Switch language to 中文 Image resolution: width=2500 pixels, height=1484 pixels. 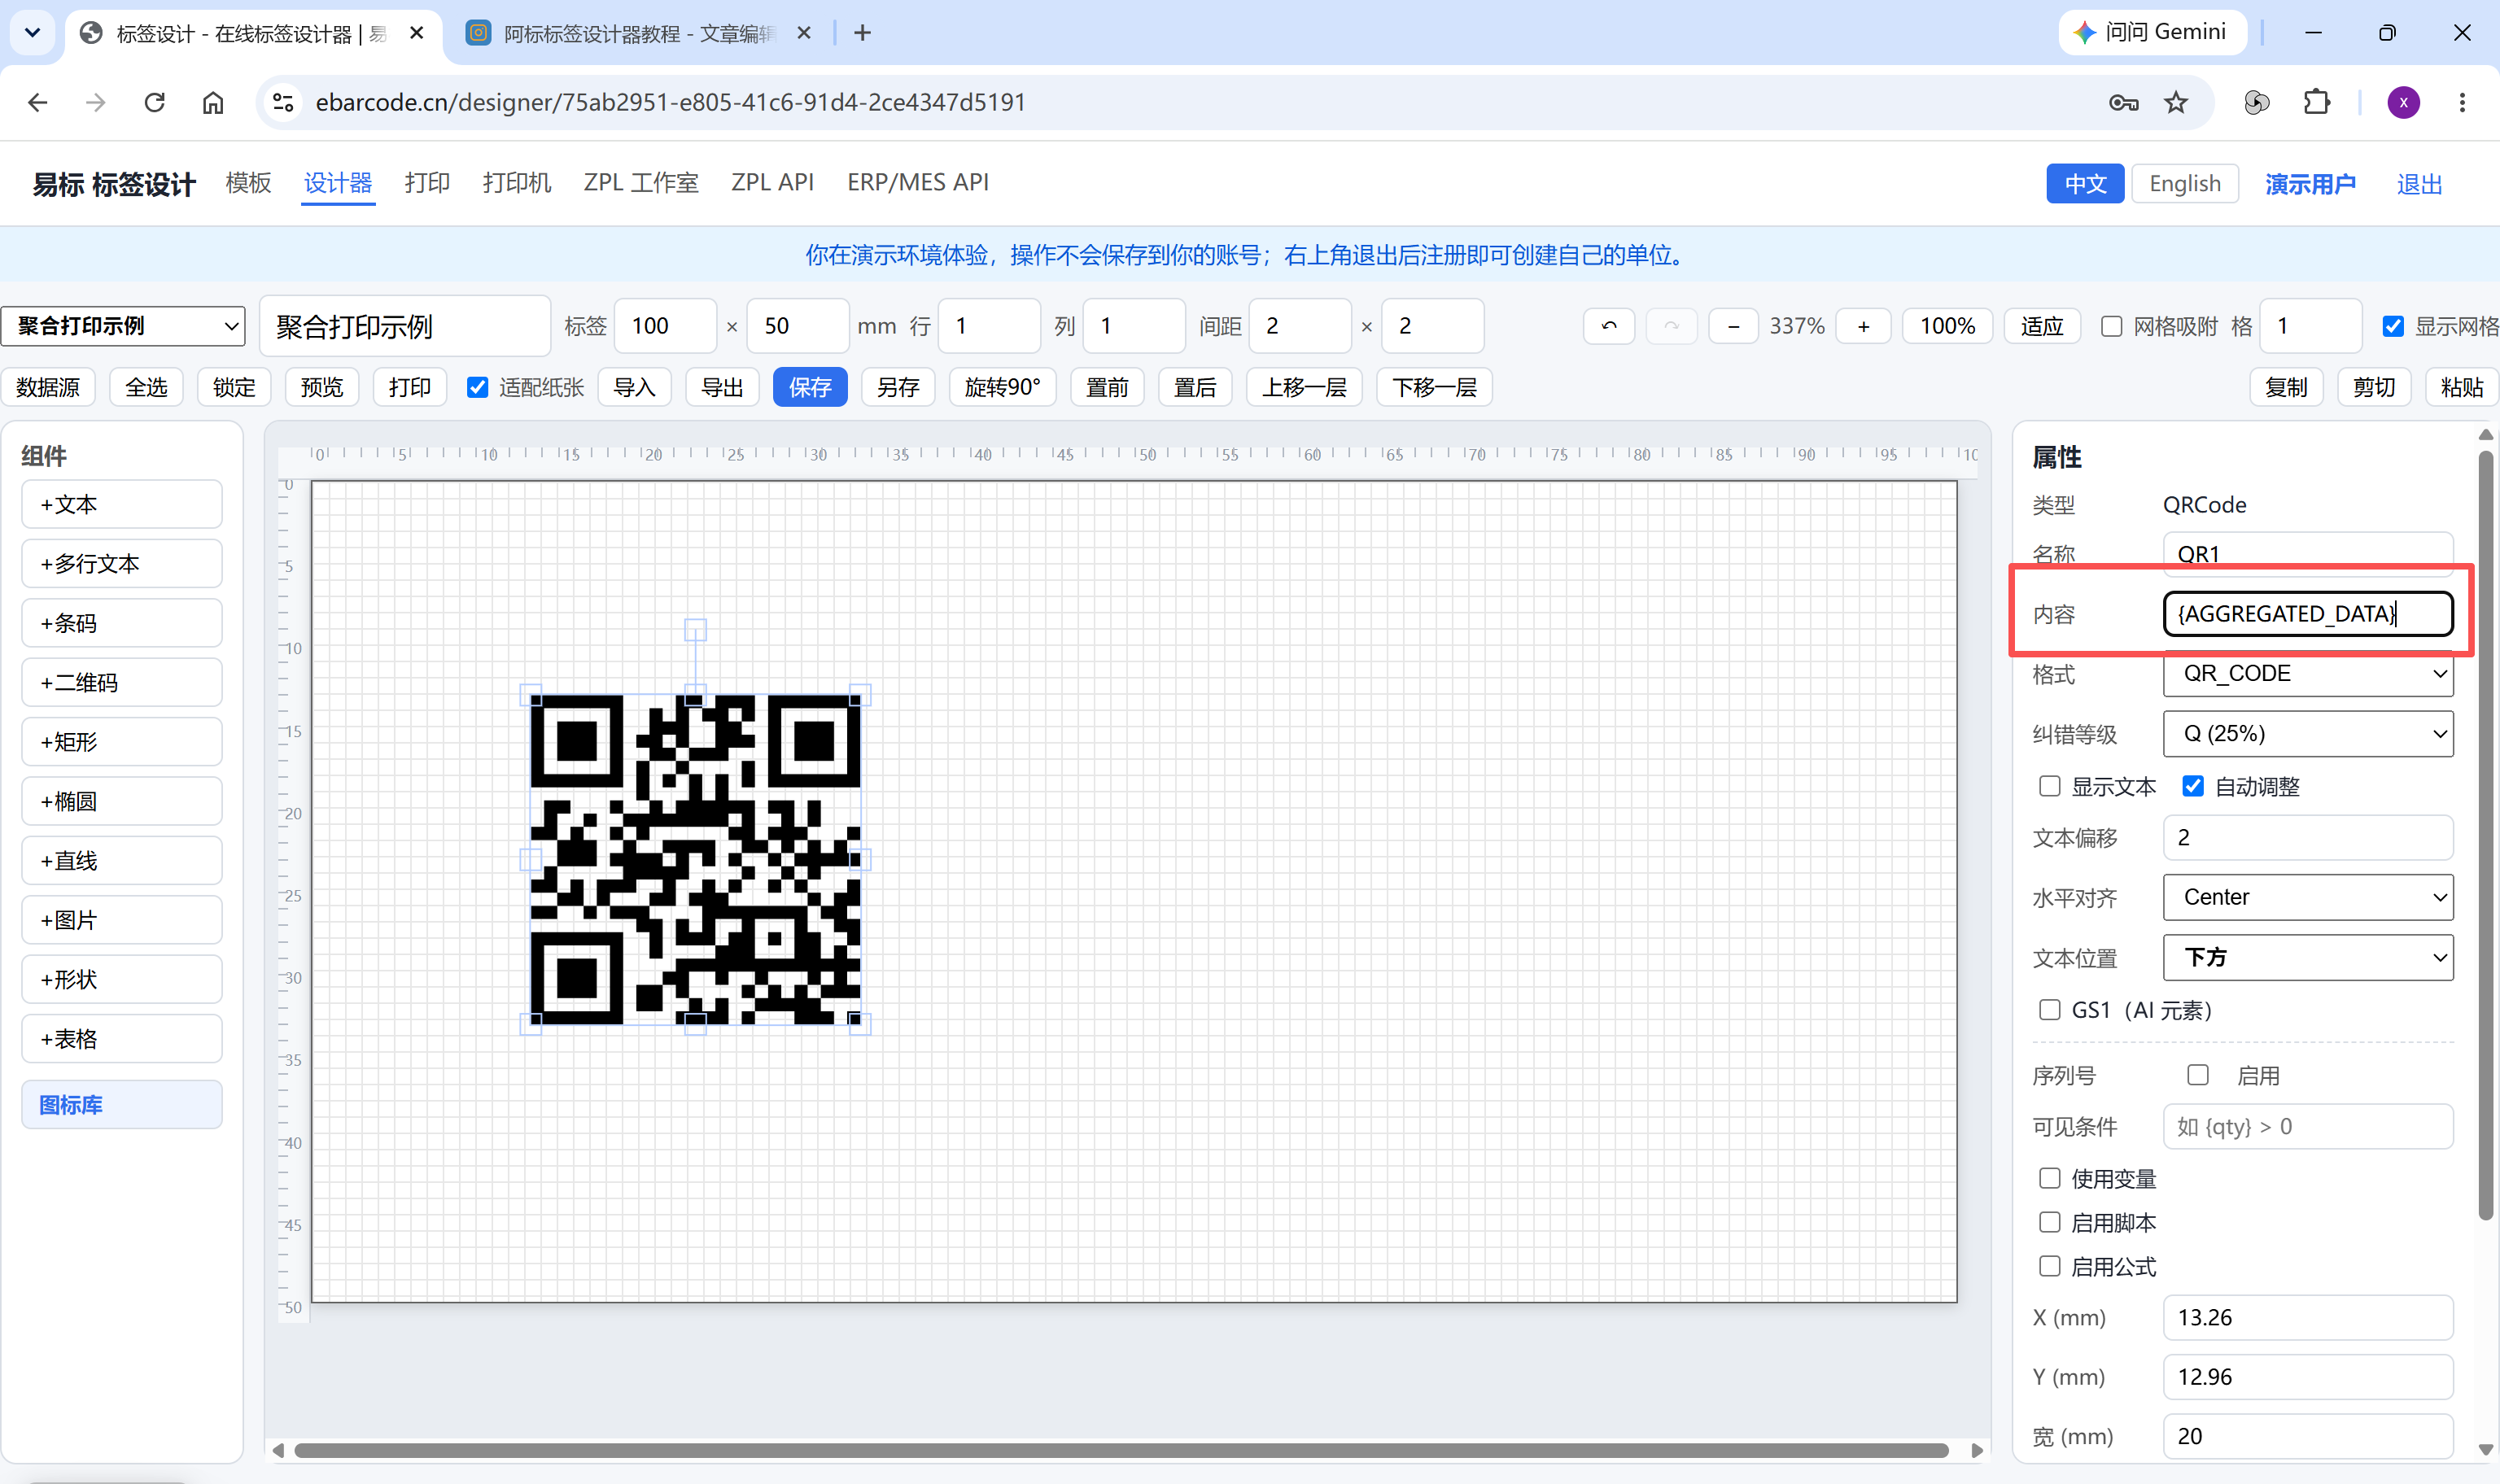[x=2085, y=184]
